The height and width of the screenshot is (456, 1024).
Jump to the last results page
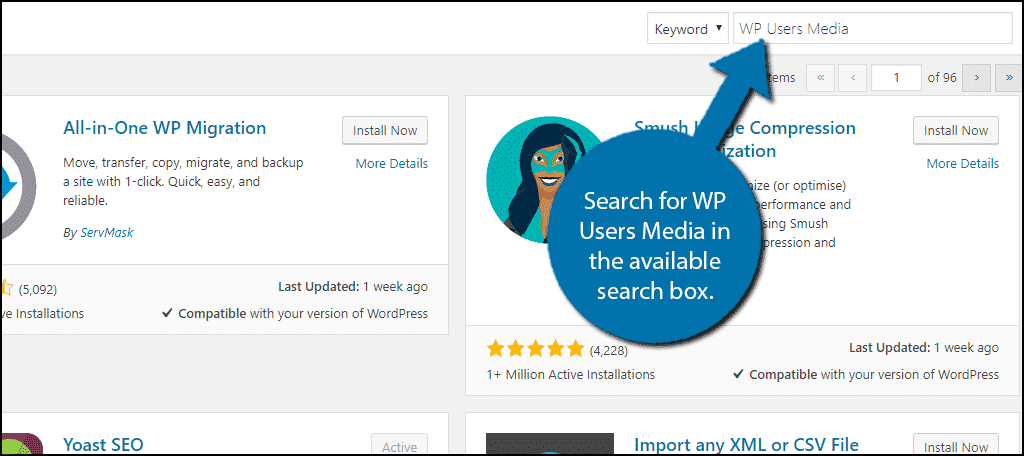click(1009, 78)
